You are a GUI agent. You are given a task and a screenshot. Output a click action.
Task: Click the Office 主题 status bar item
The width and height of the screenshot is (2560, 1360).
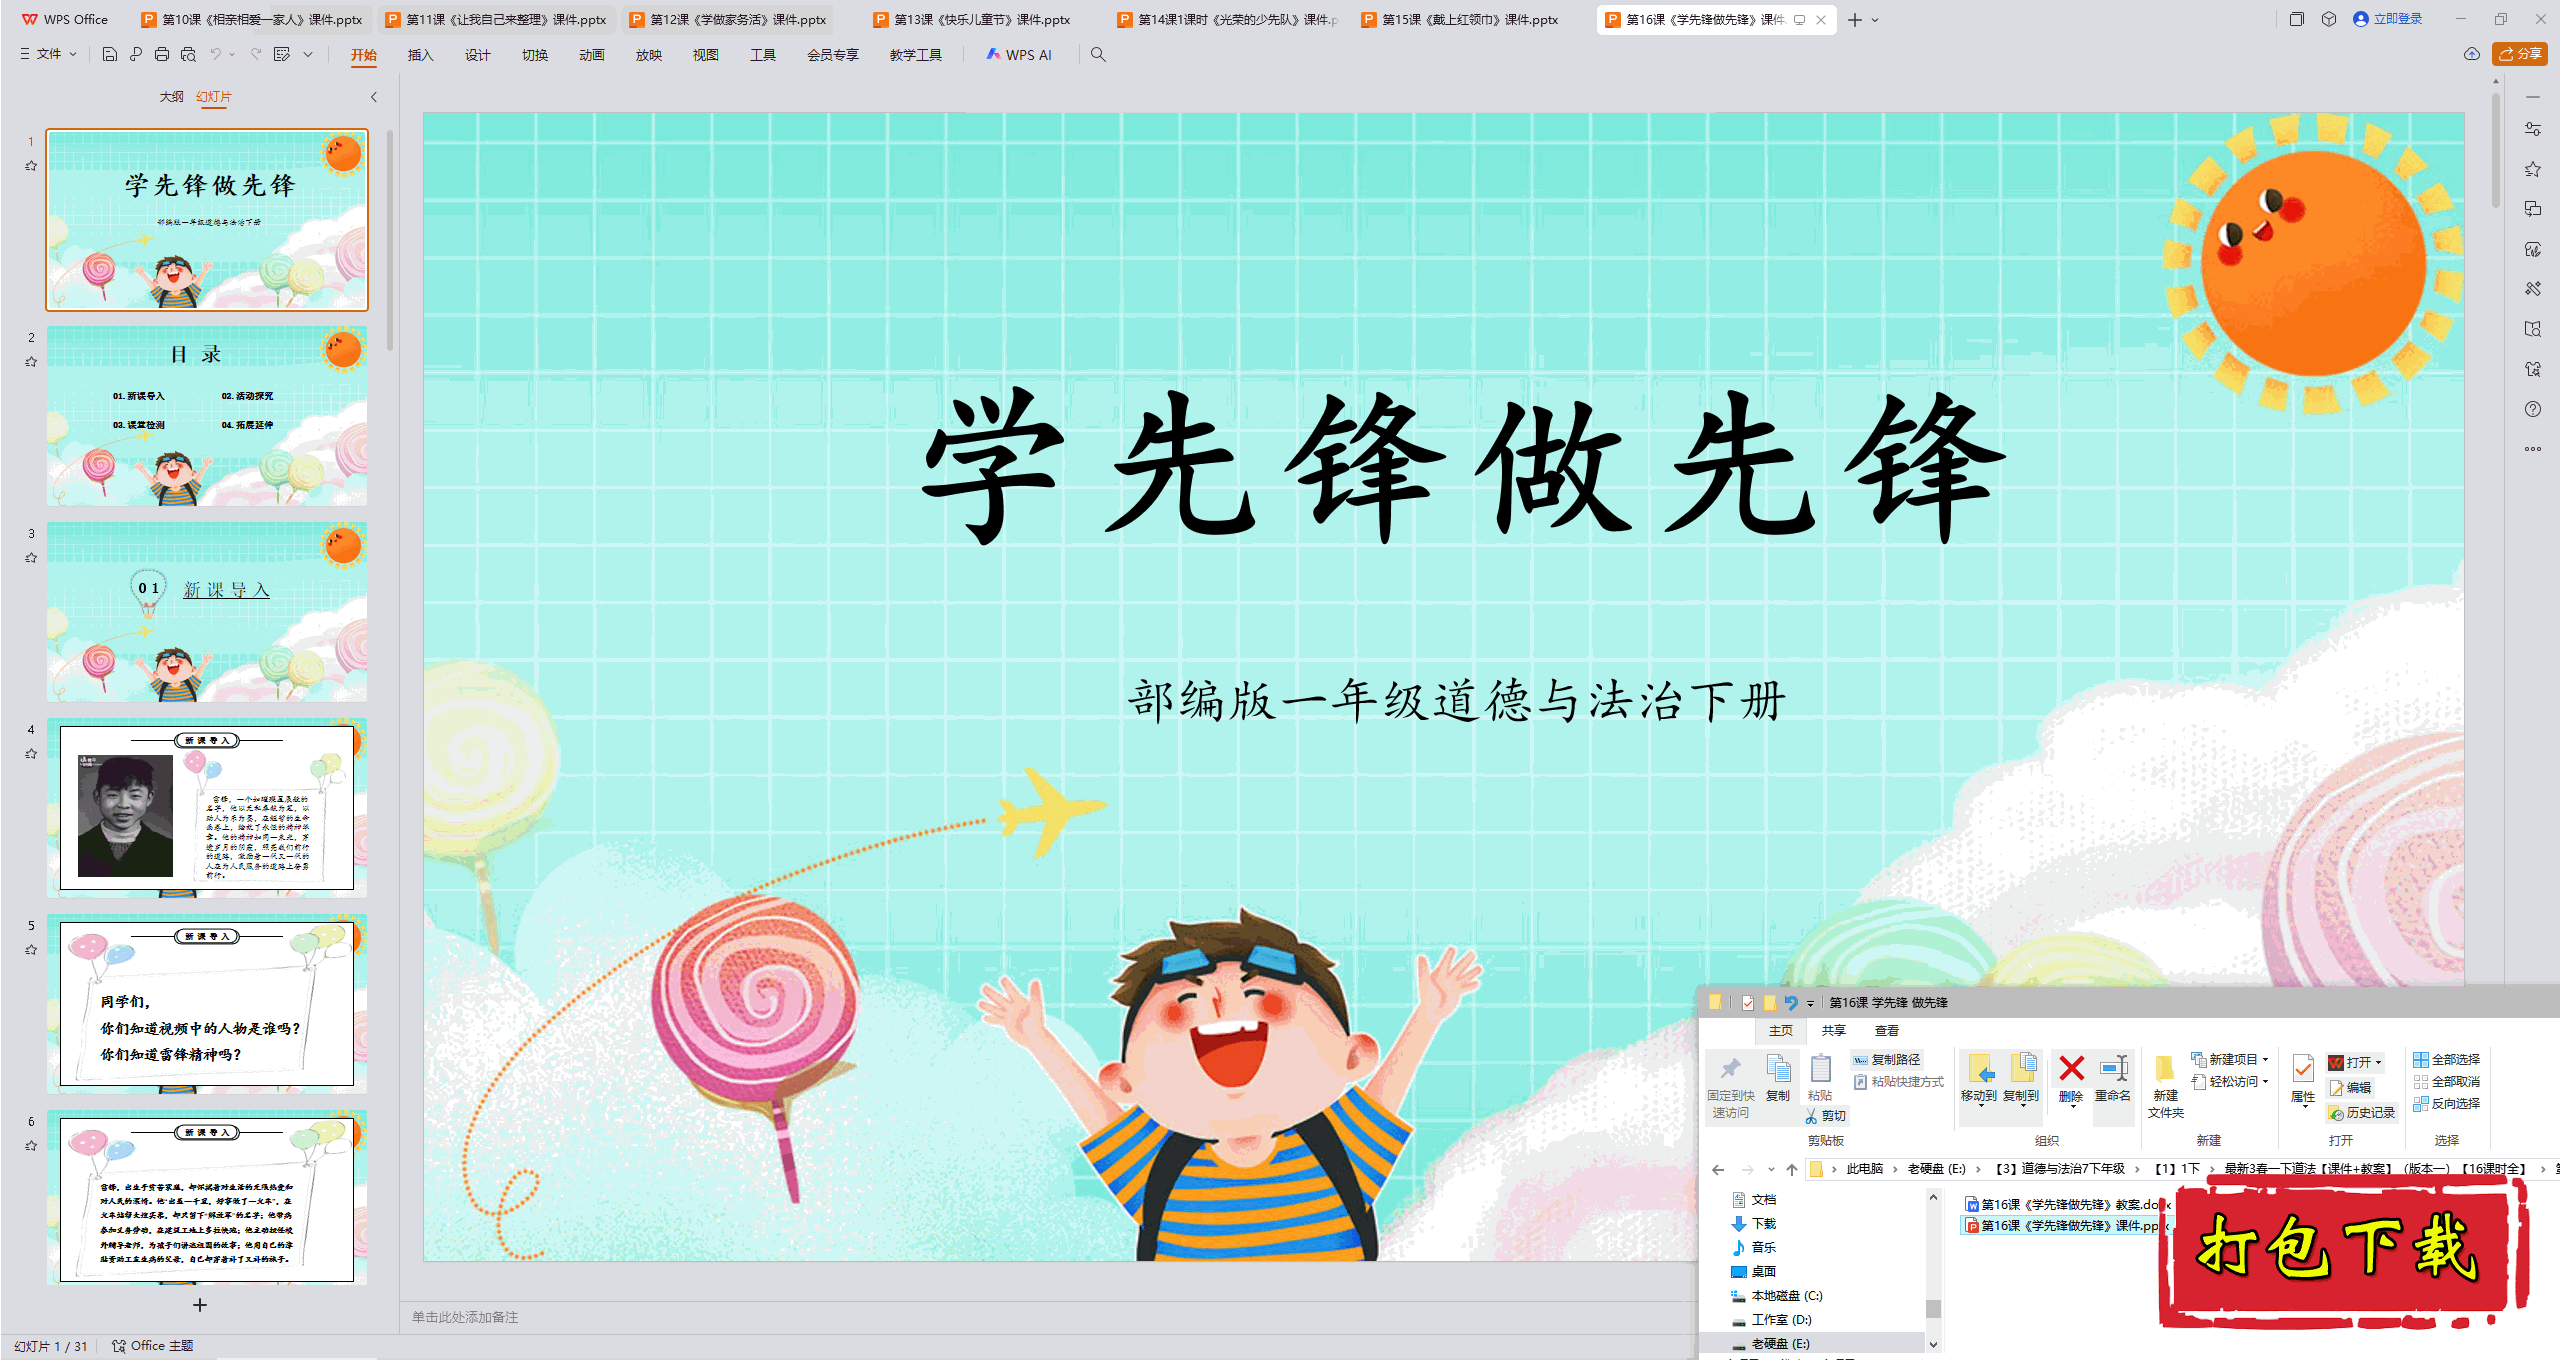tap(152, 1346)
